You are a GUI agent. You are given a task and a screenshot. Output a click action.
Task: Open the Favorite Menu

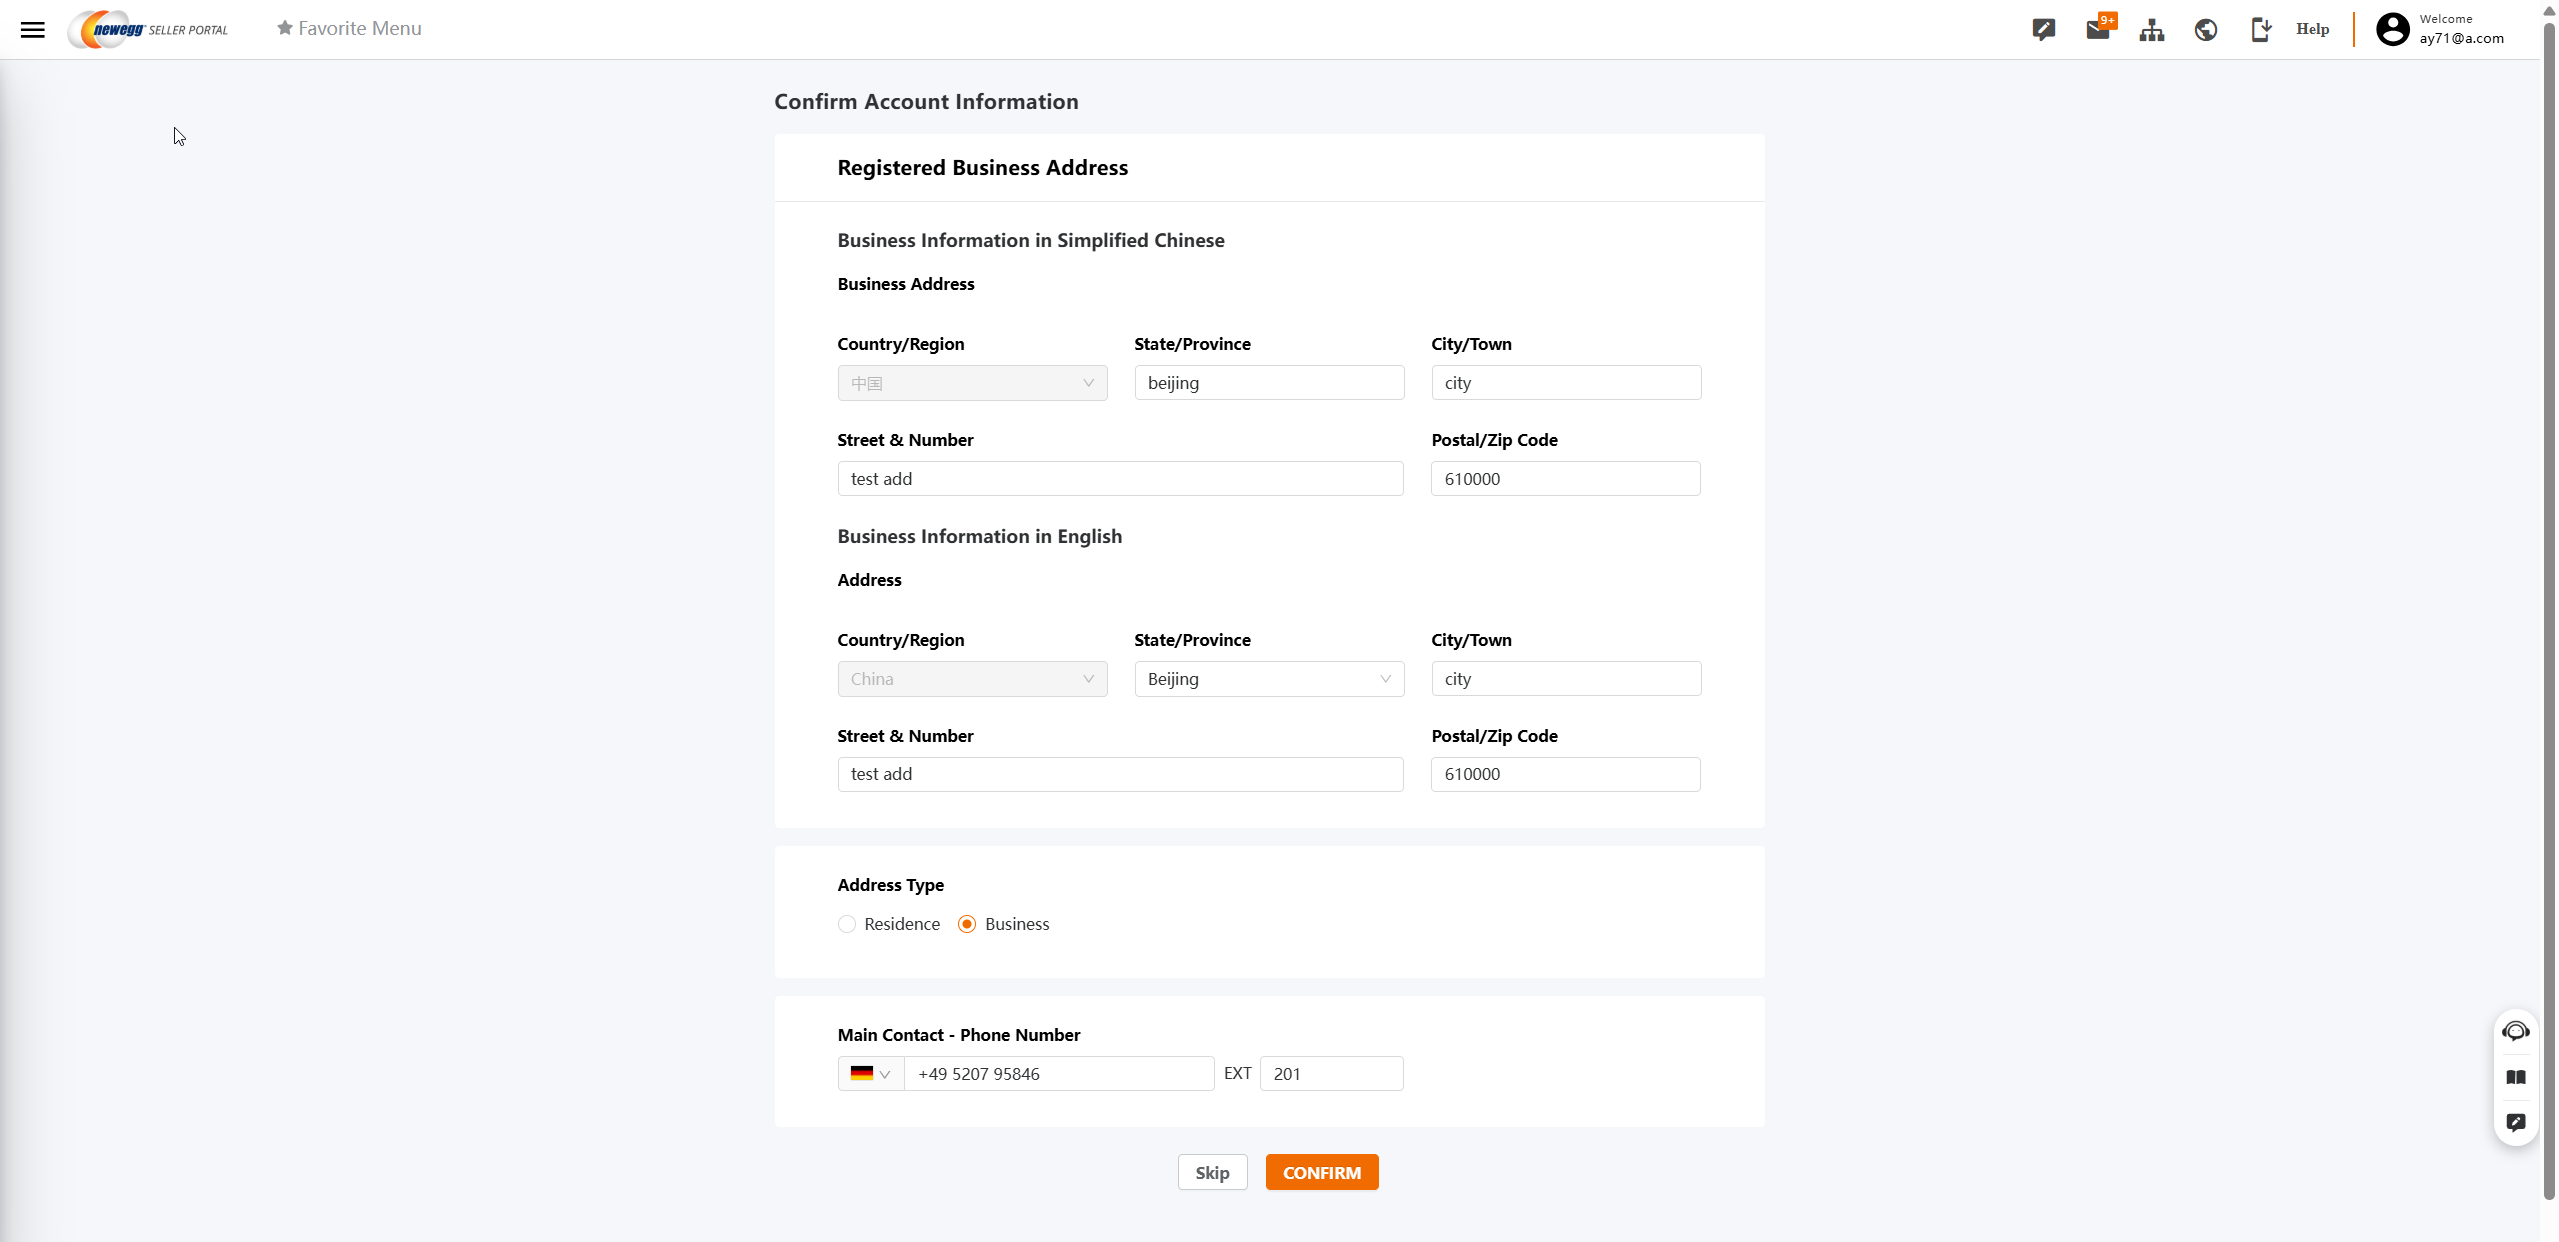point(349,28)
